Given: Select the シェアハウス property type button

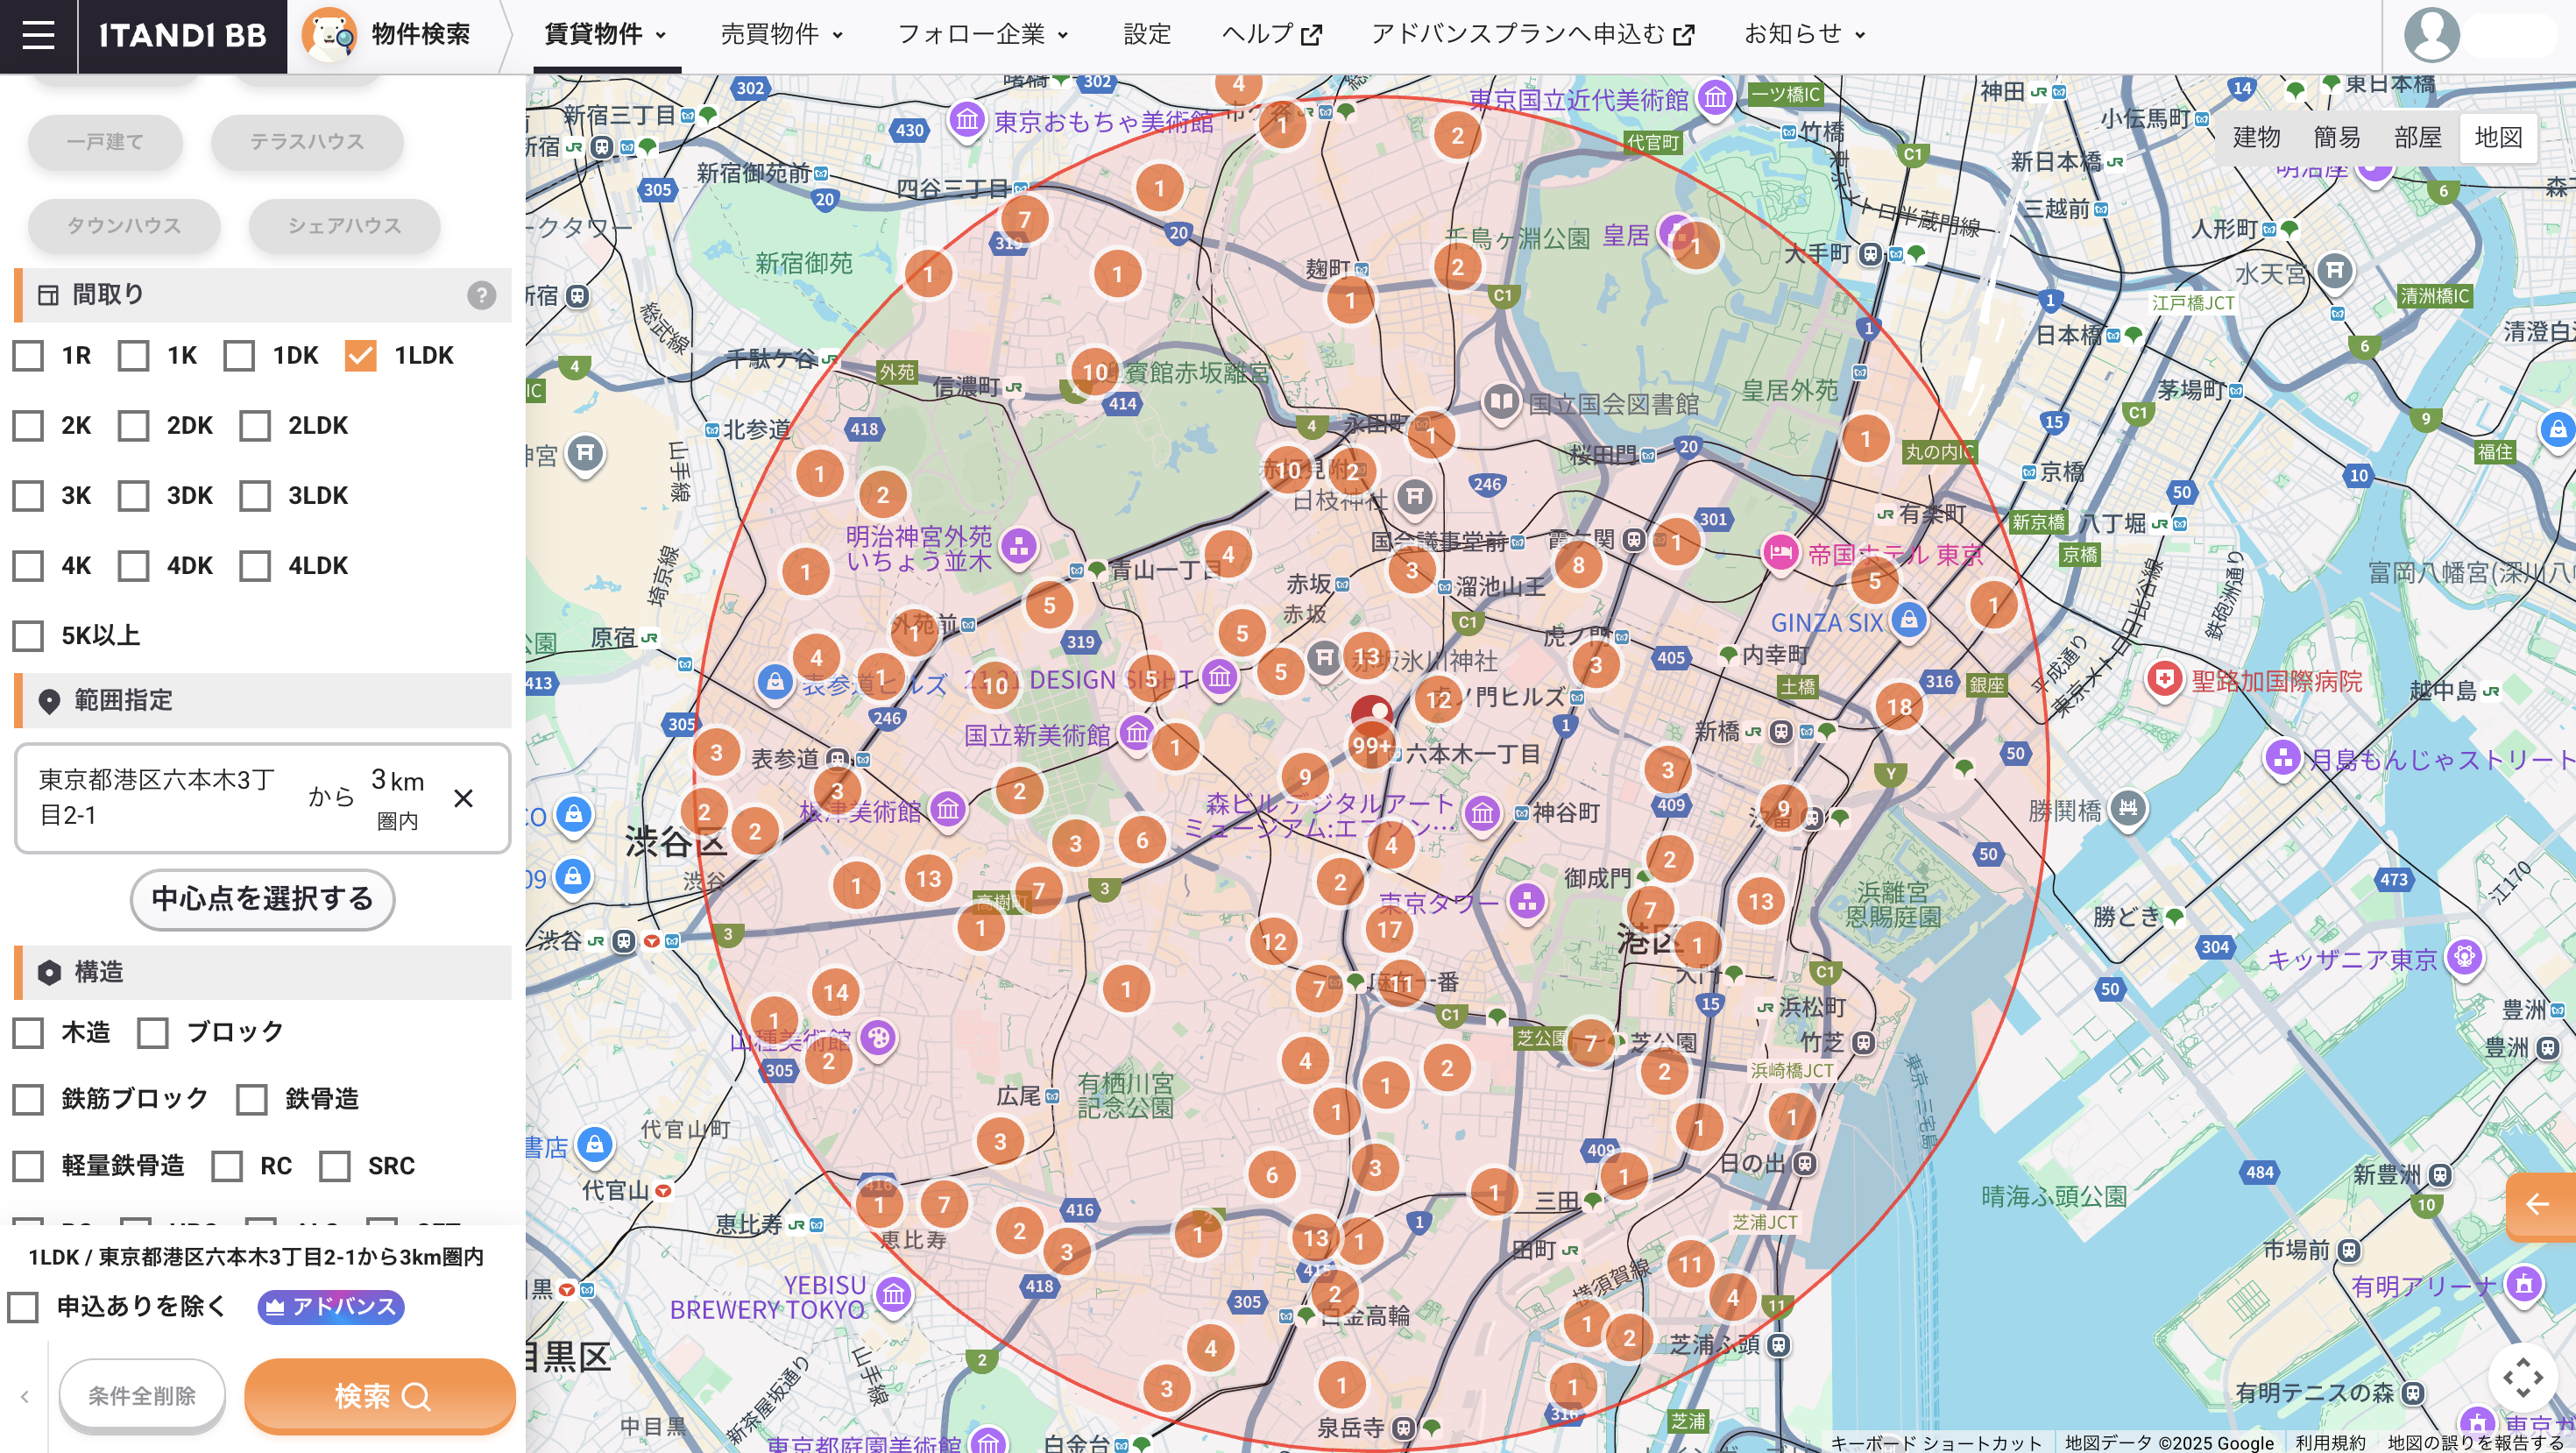Looking at the screenshot, I should [x=344, y=226].
